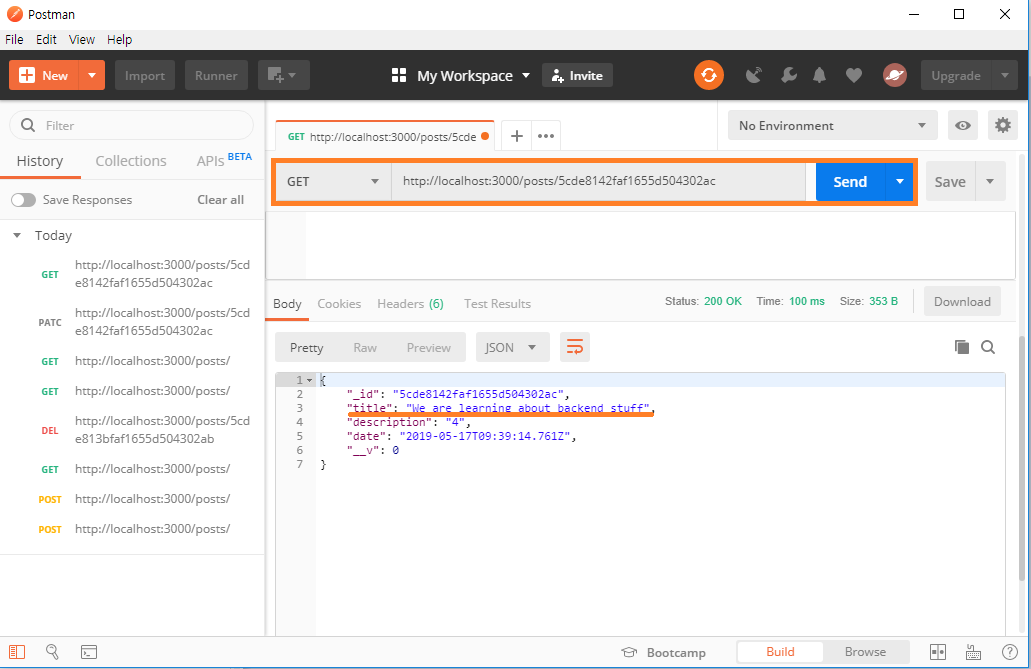This screenshot has height=669, width=1031.
Task: Click the Runner button
Action: click(x=216, y=75)
